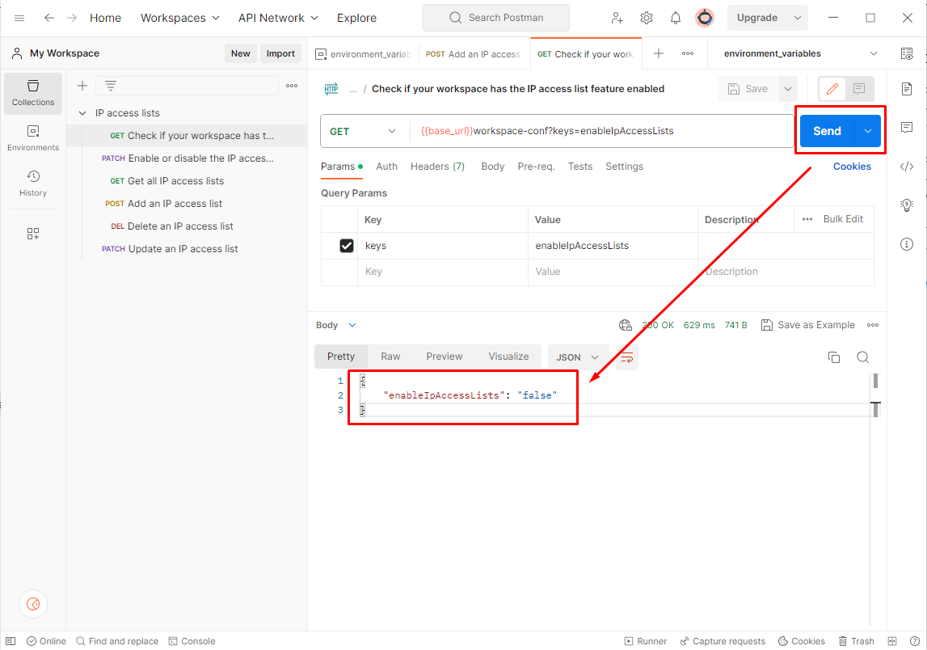Click the code snippet icon in right sidebar

[x=906, y=167]
